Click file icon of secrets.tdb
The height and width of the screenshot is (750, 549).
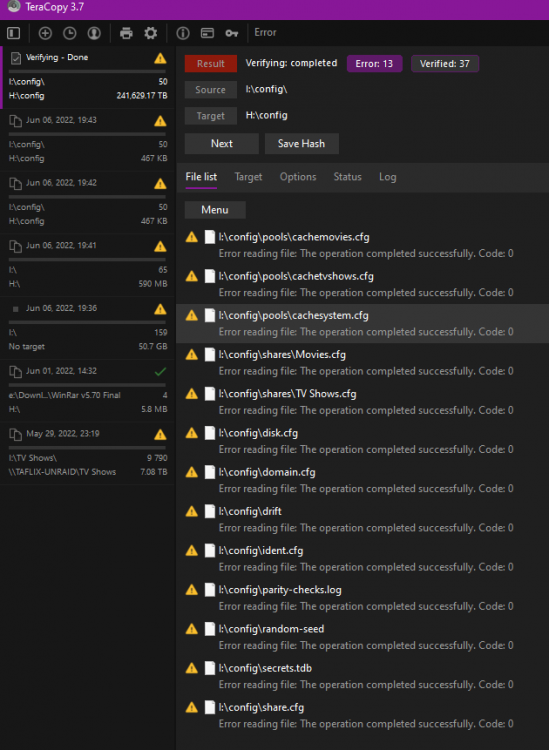click(210, 668)
